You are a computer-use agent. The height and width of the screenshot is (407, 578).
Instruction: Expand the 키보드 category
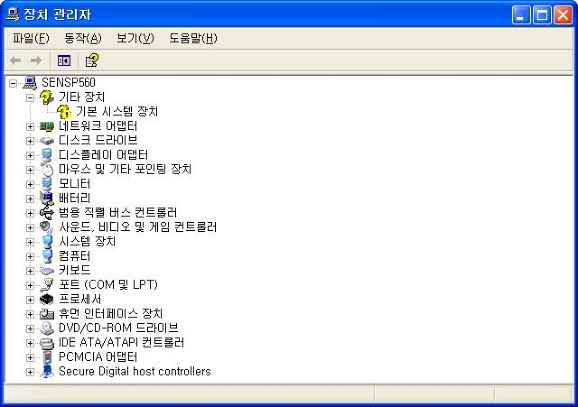tap(30, 271)
